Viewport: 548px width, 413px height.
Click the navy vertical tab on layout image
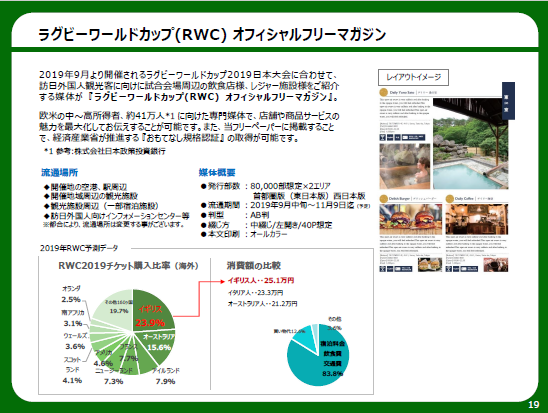pyautogui.click(x=508, y=101)
